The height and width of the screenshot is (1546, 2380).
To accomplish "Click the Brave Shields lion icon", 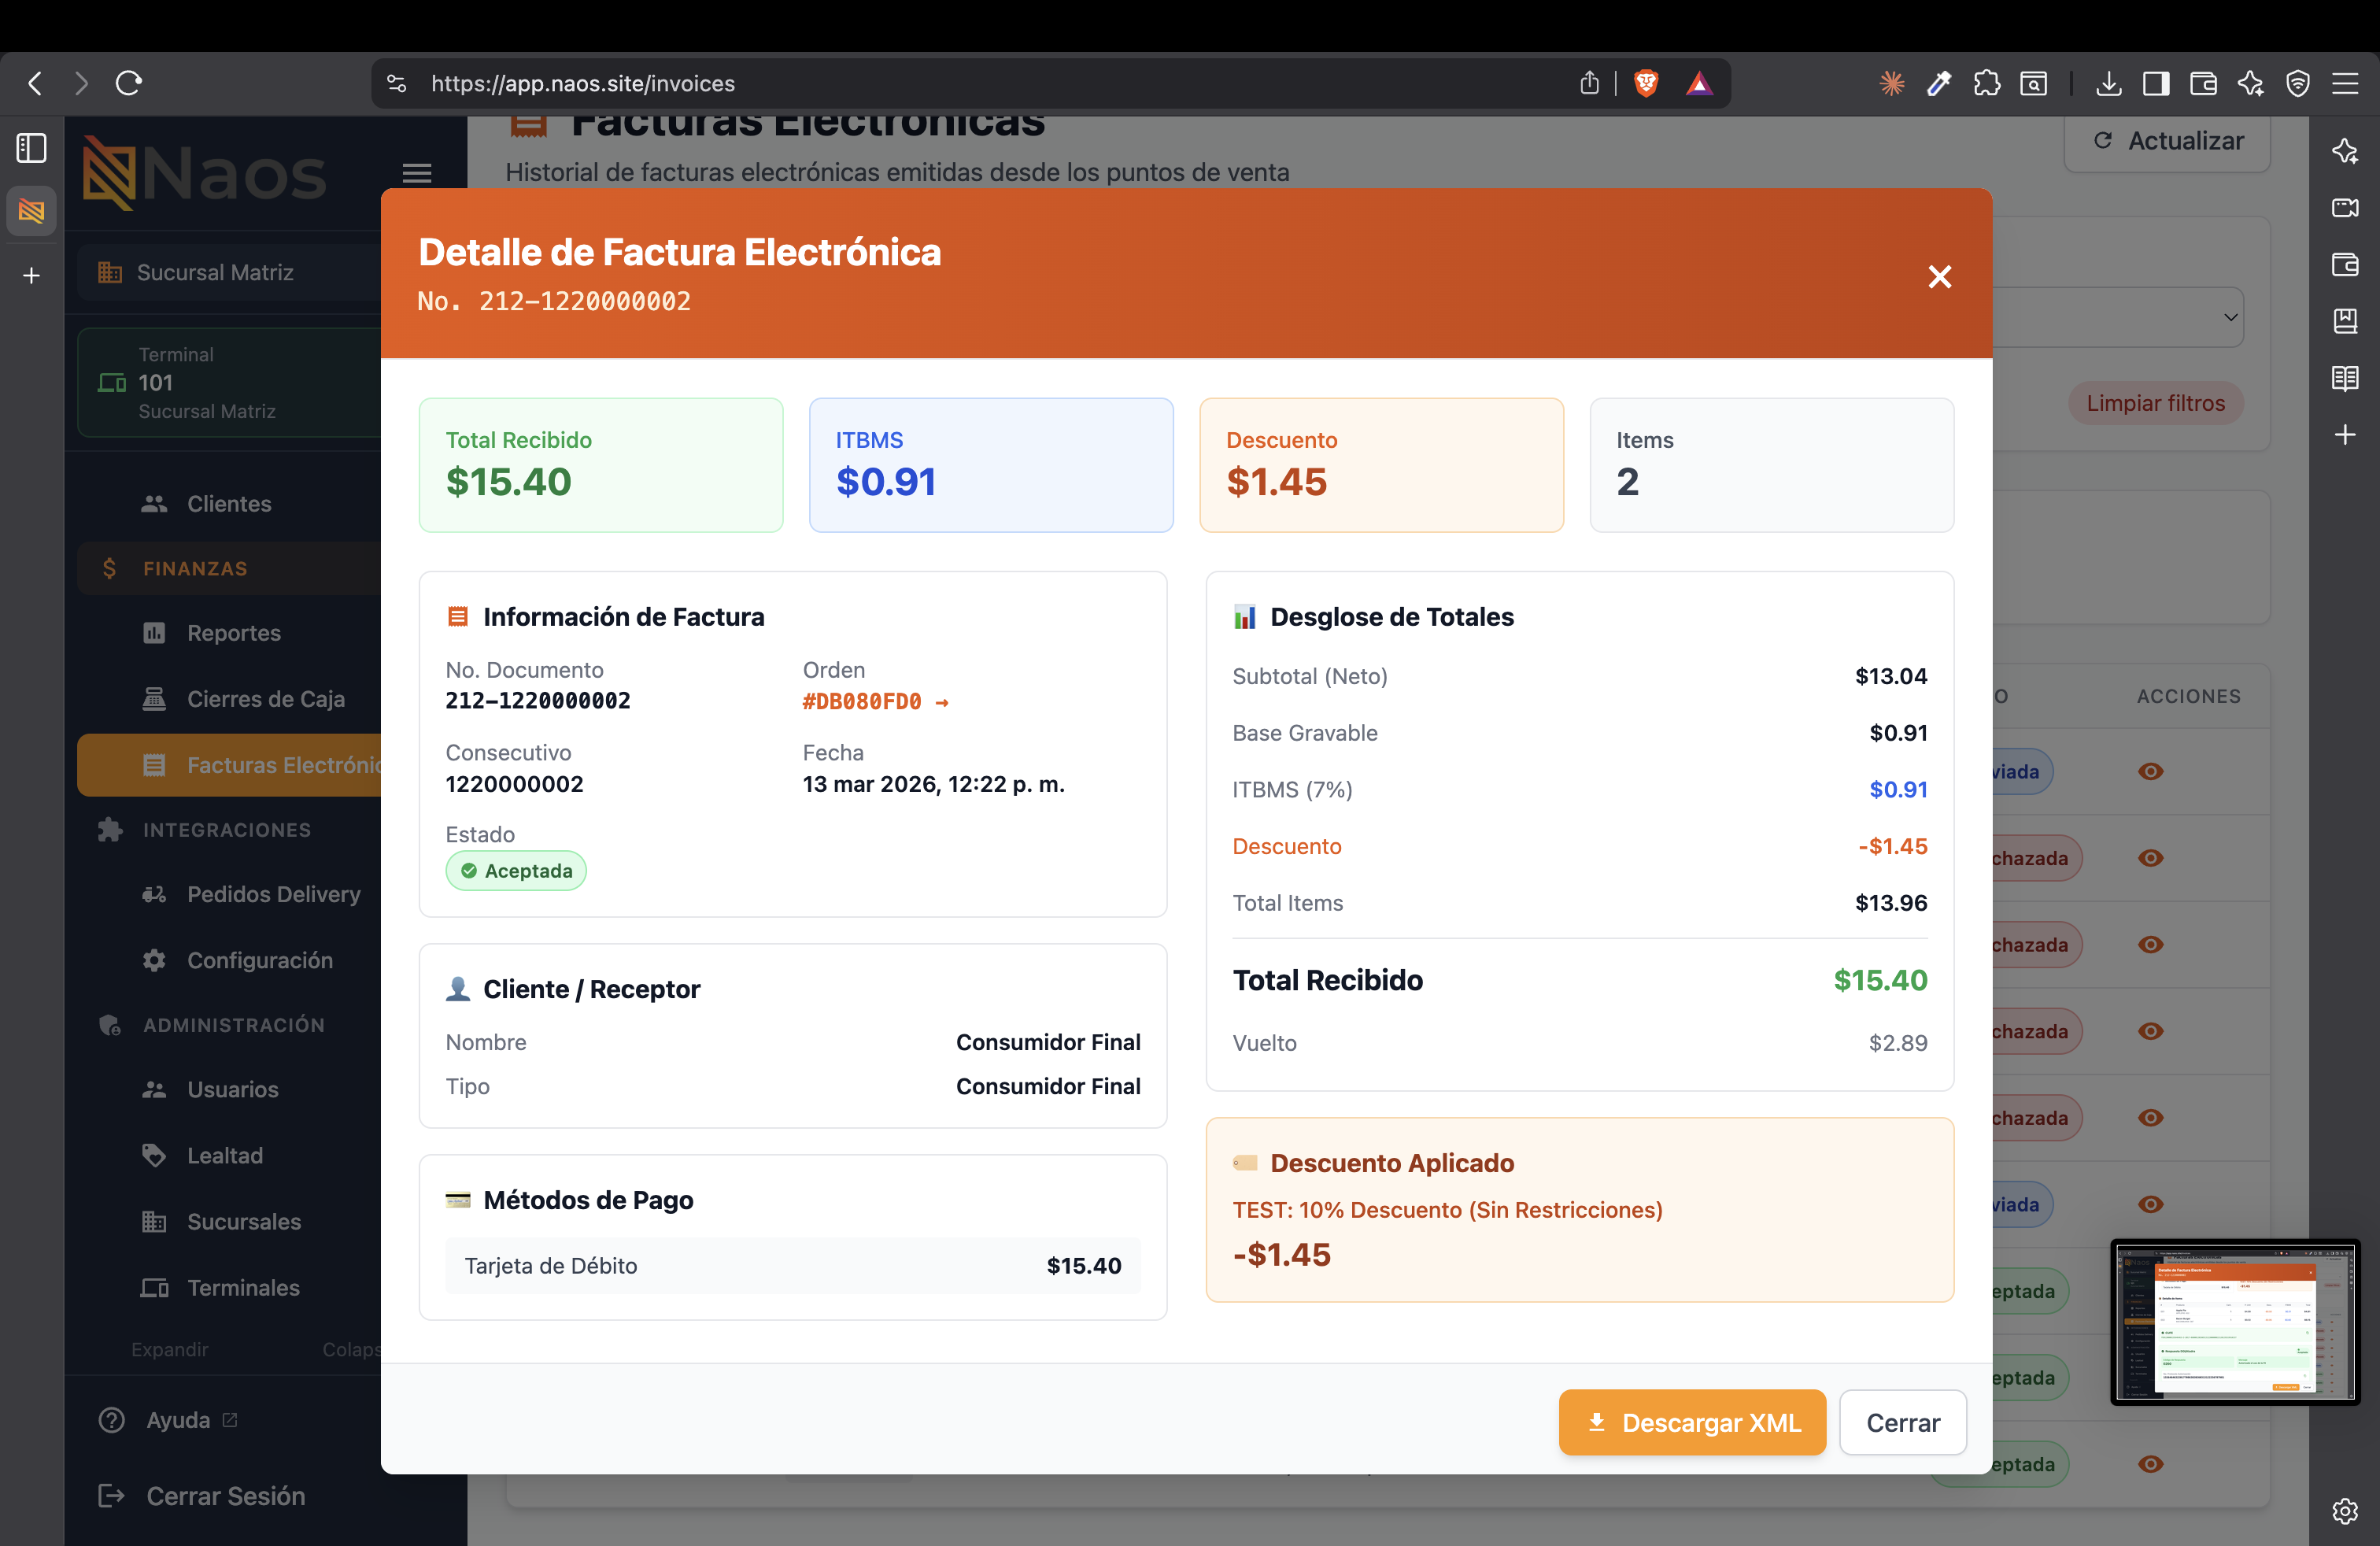I will coord(1646,83).
